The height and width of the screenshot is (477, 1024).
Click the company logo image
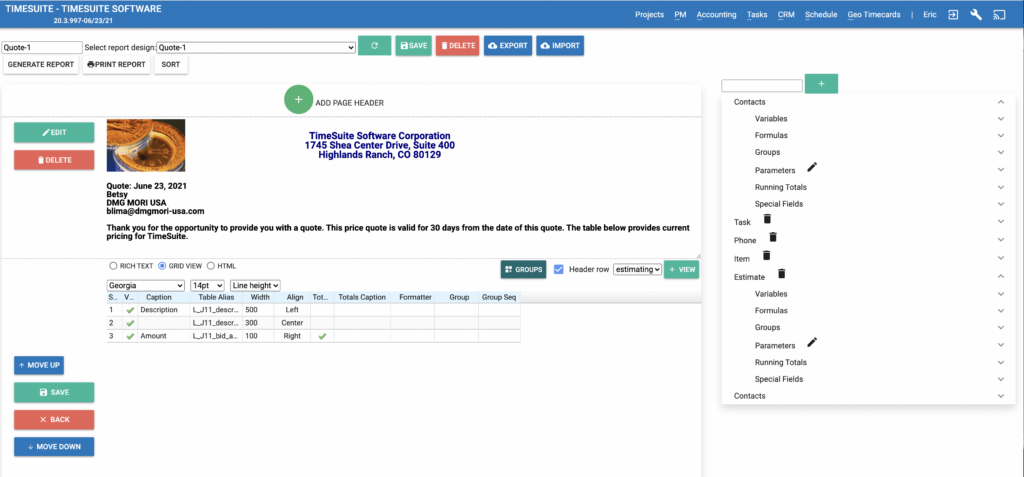(146, 145)
